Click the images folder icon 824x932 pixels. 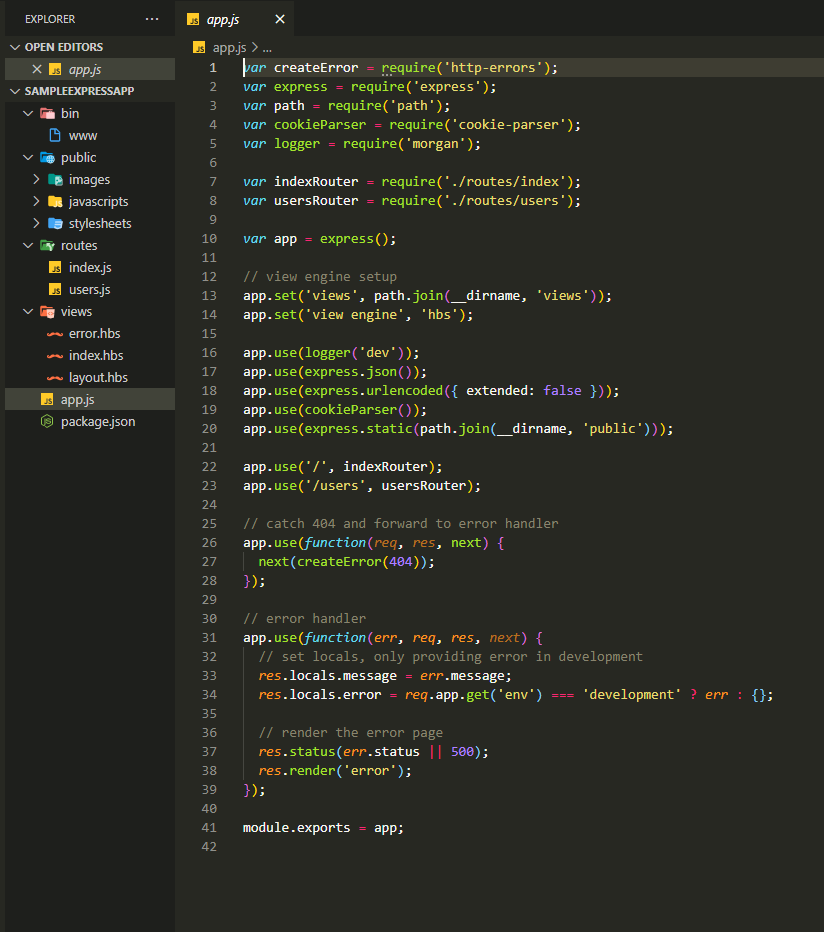[55, 179]
